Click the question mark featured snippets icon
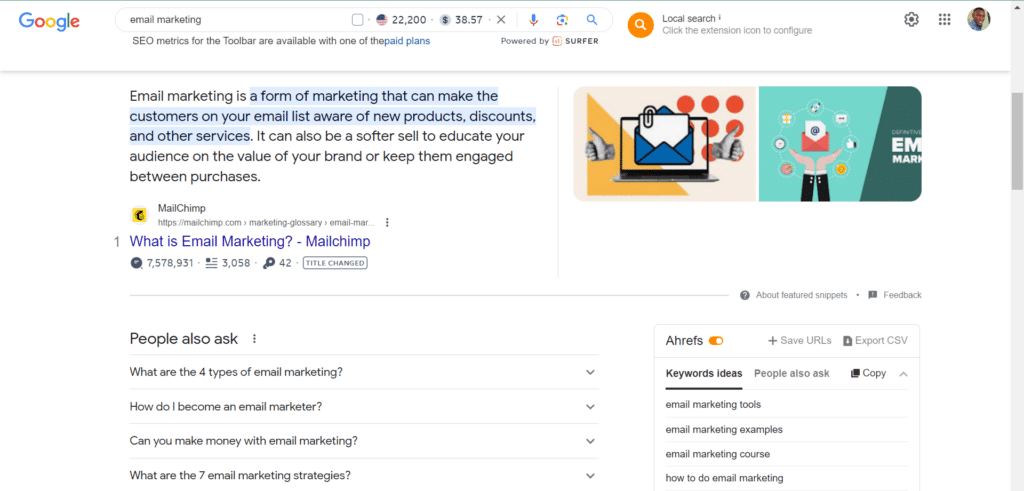This screenshot has width=1024, height=491. coord(744,295)
